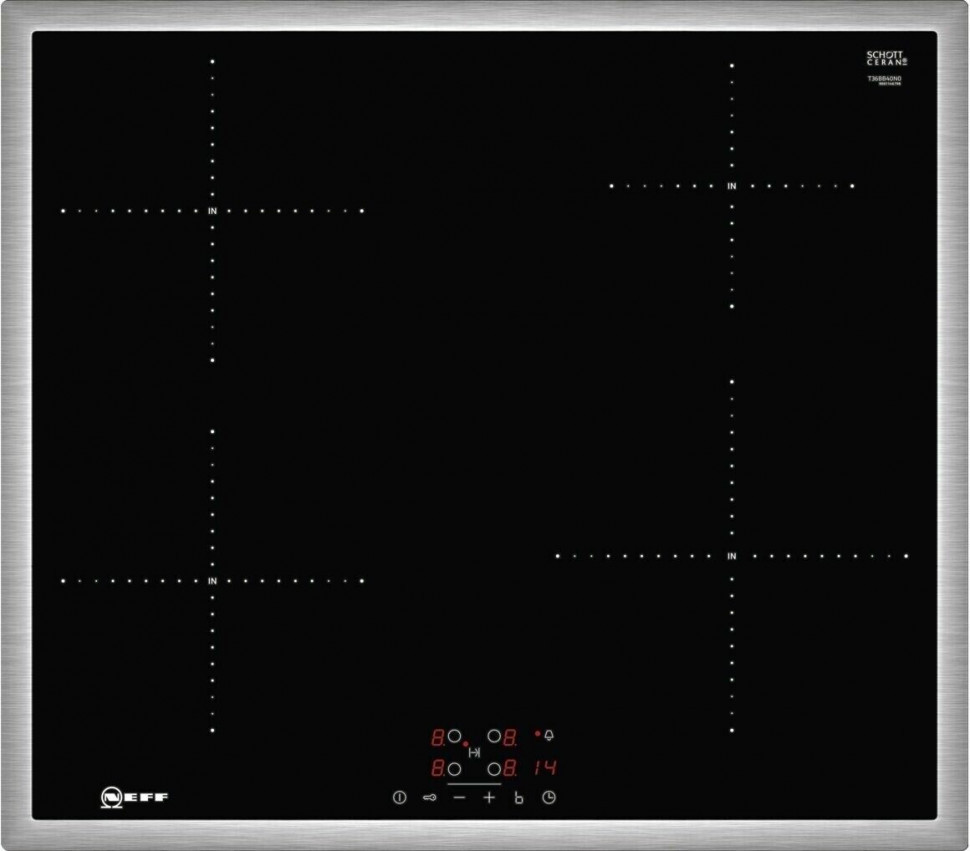
Task: Select the front right cooking zone circle
Action: coord(494,769)
